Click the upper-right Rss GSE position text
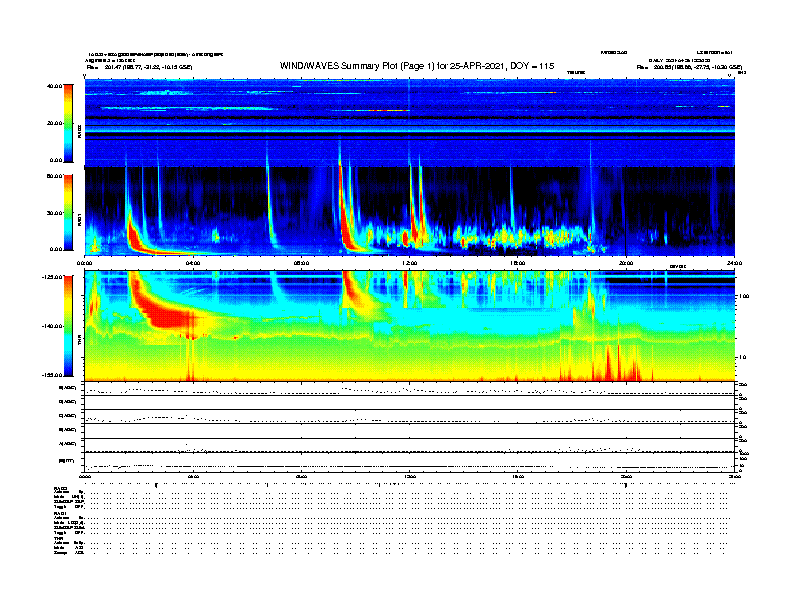This screenshot has width=792, height=612. pos(689,67)
